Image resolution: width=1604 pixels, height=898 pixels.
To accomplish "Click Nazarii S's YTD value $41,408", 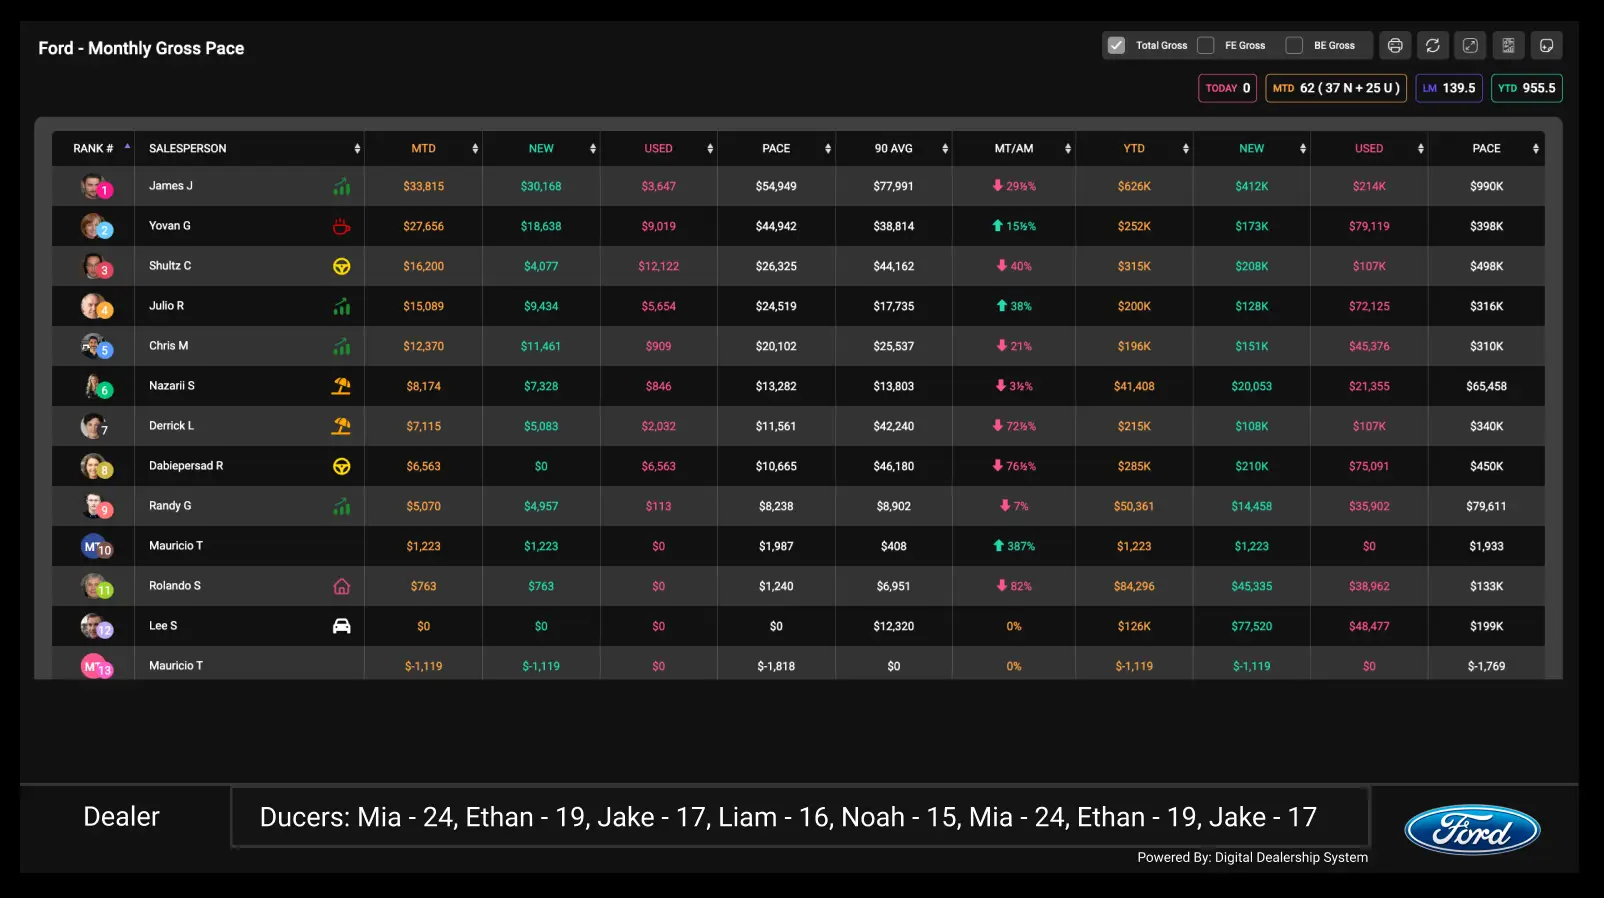I will coord(1134,386).
